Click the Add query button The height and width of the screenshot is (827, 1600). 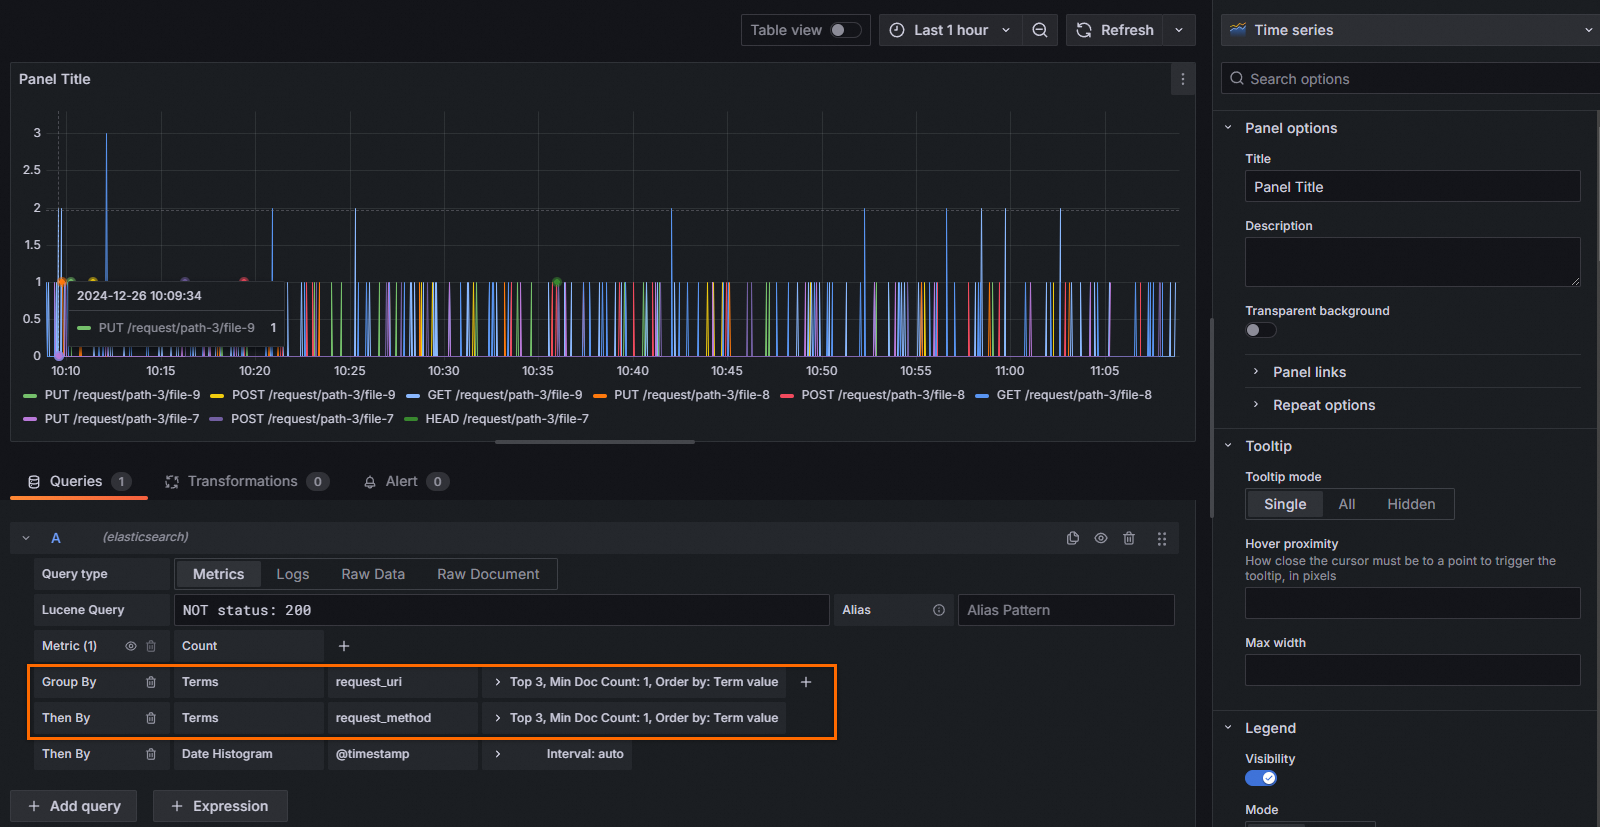(x=75, y=806)
